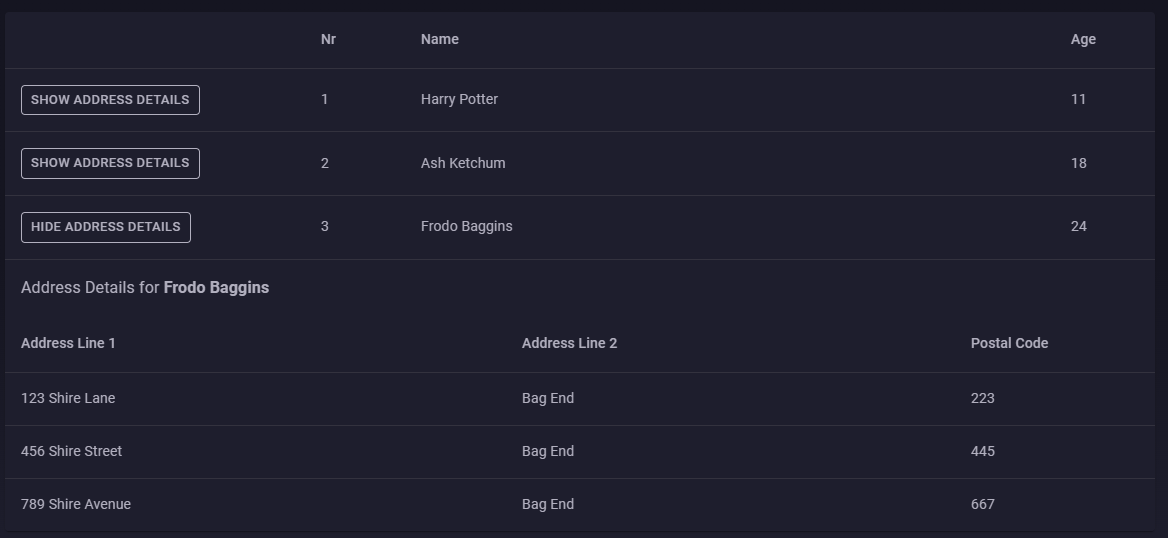Click age value 24 for Frodo
The height and width of the screenshot is (538, 1168).
pyautogui.click(x=1079, y=227)
